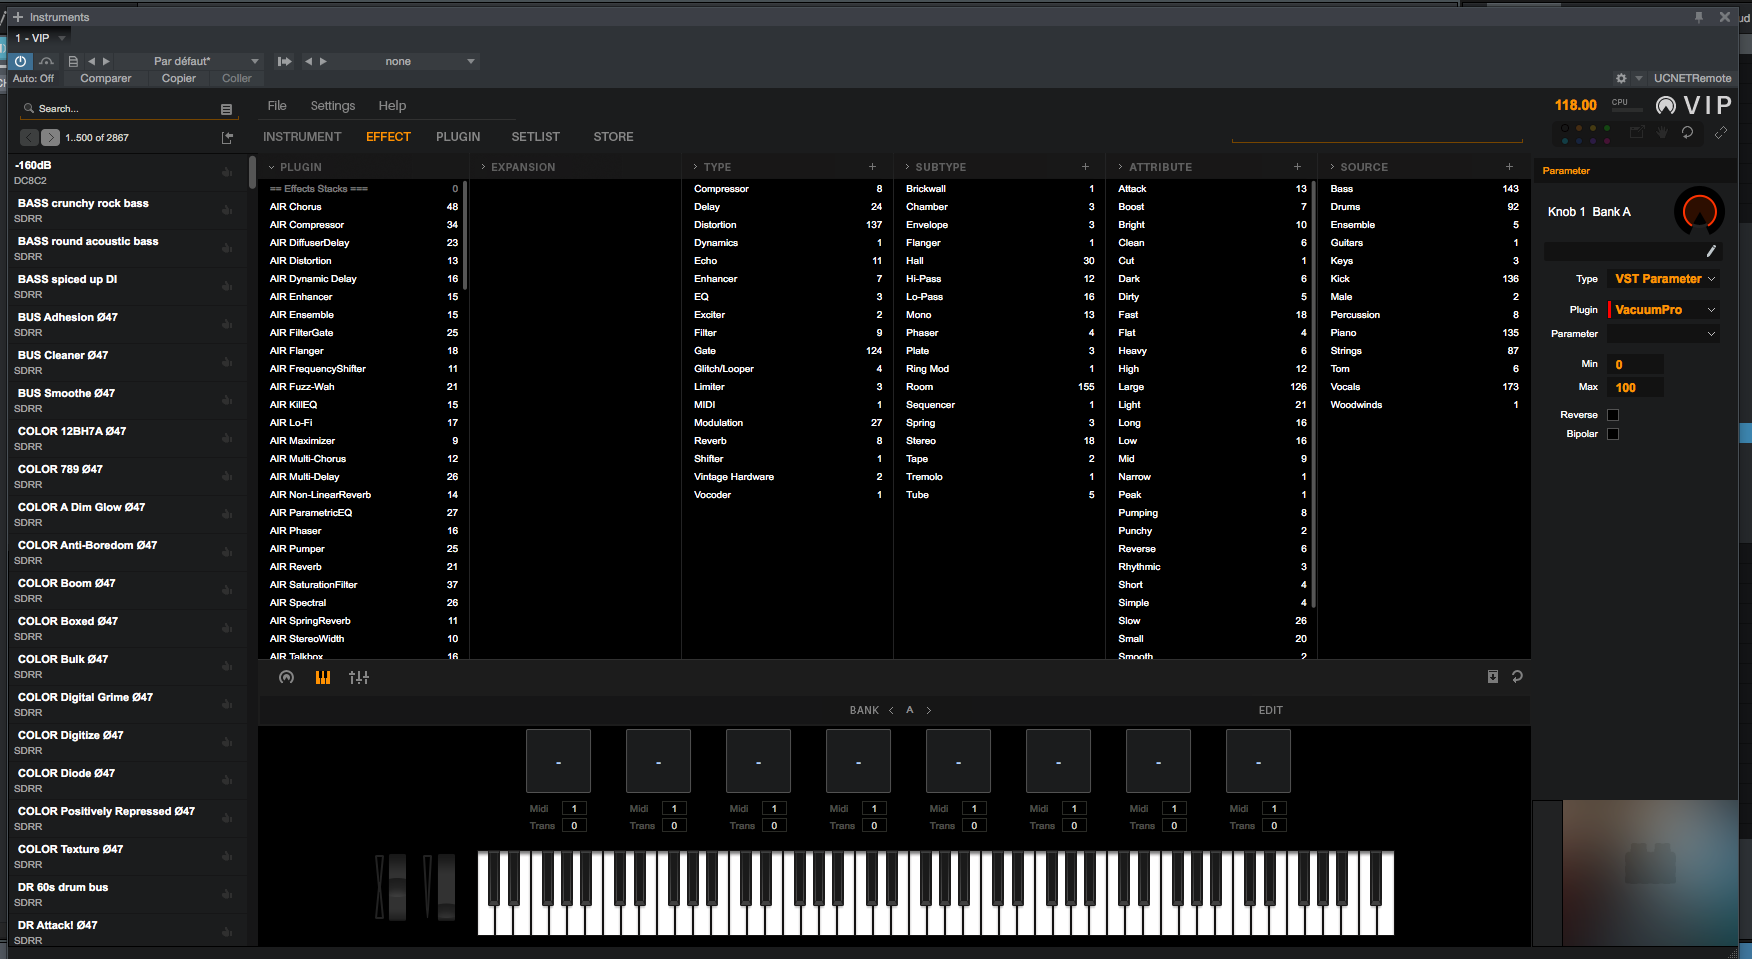Screen dimensions: 1752x959
Task: Click the automation mode icon beside power
Action: pos(47,61)
